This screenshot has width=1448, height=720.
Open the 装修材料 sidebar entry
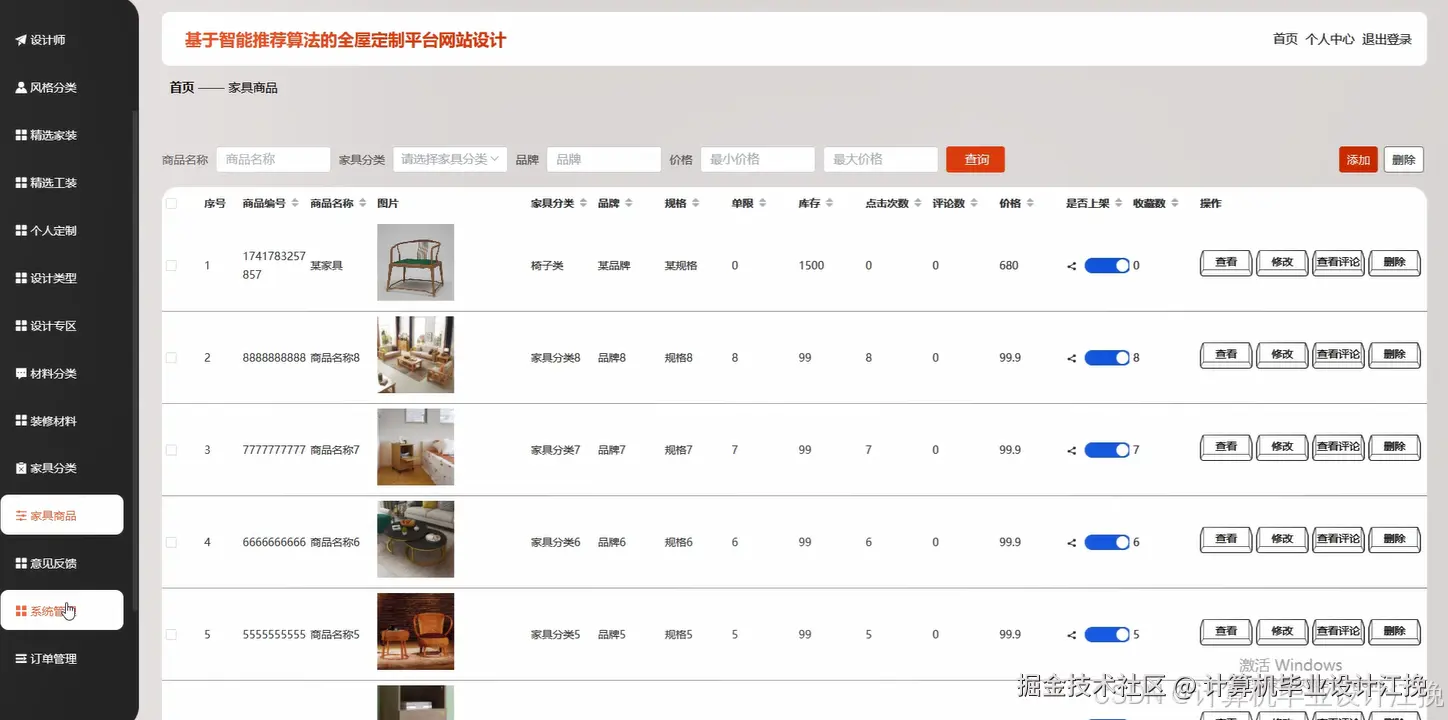pos(50,420)
